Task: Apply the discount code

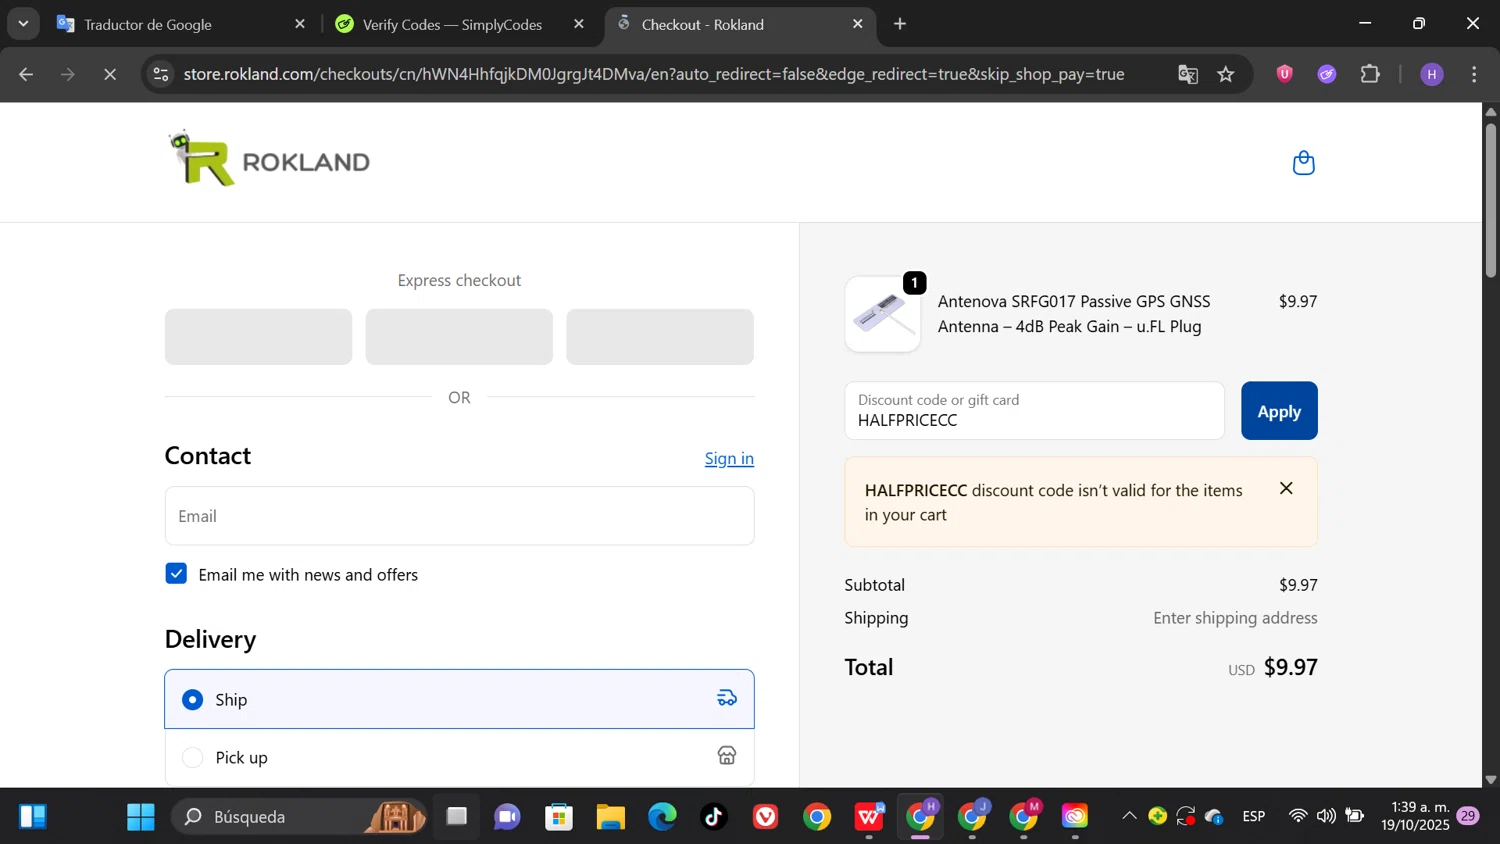Action: click(x=1279, y=411)
